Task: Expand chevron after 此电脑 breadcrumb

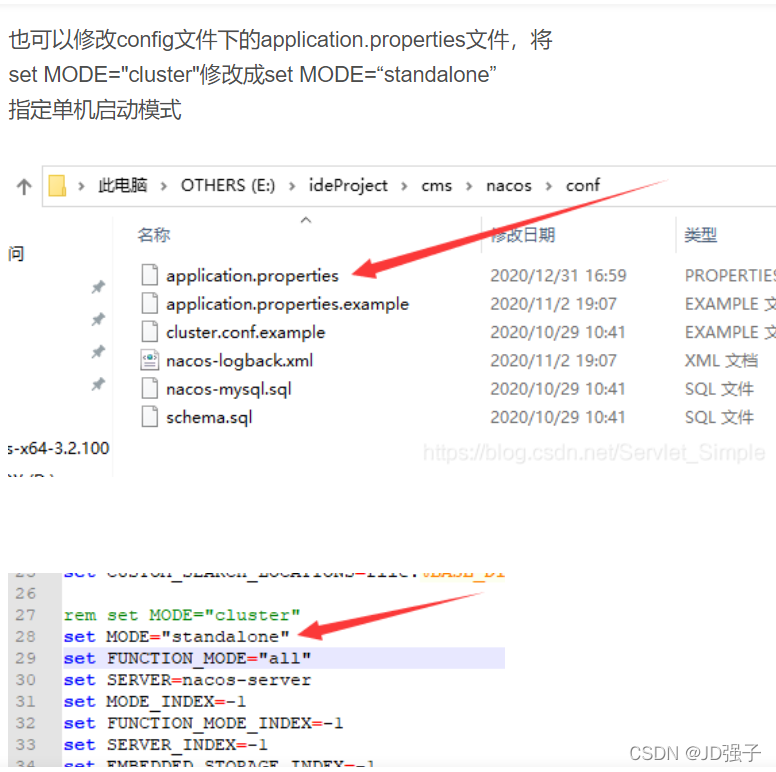Action: [x=164, y=187]
